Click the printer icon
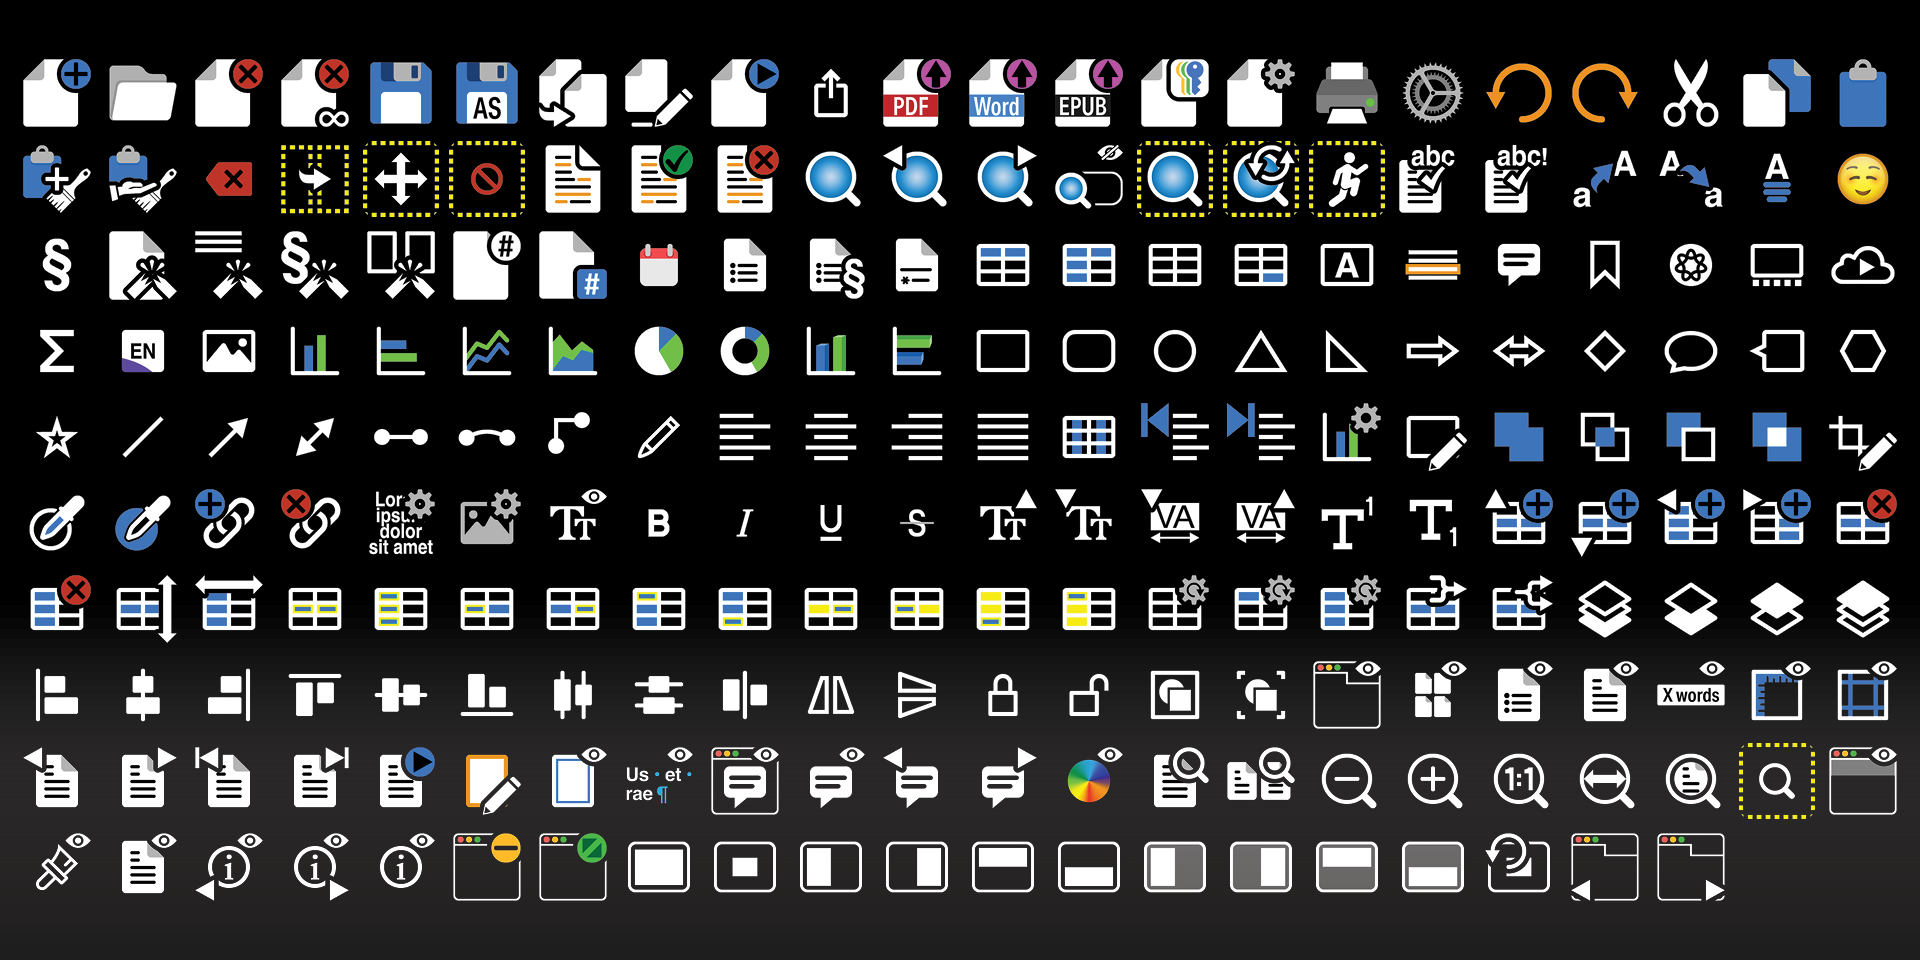 click(x=1347, y=93)
